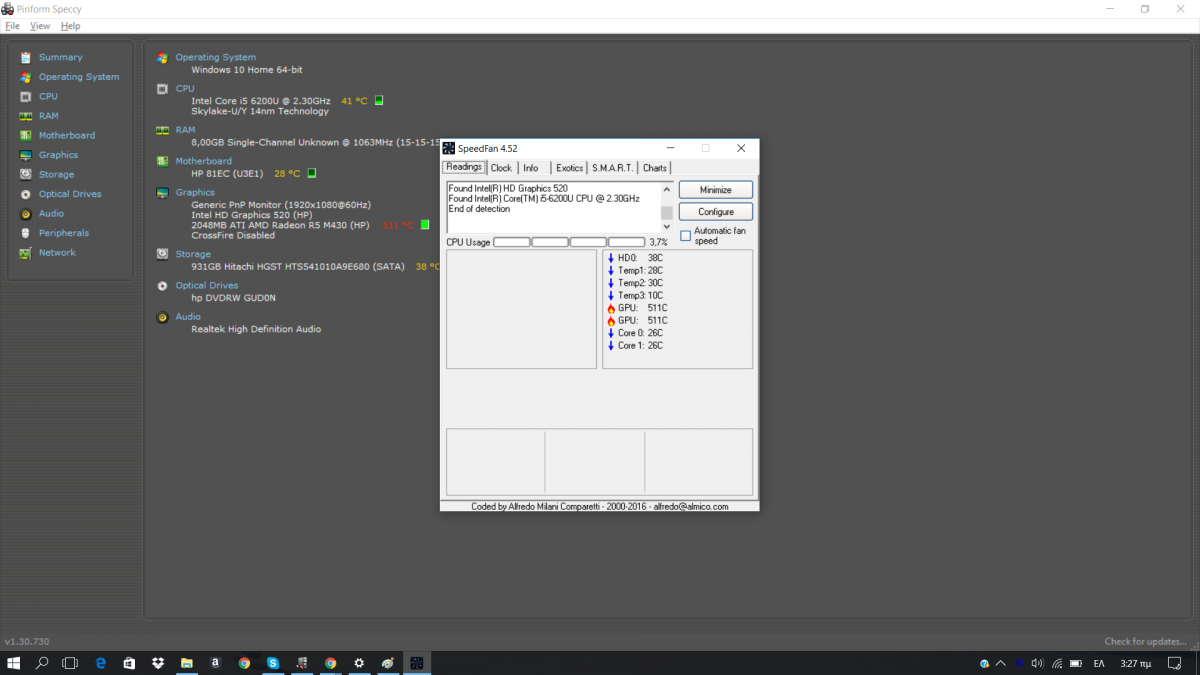Click the RAM heading link in summary panel
1200x675 pixels.
coord(185,129)
